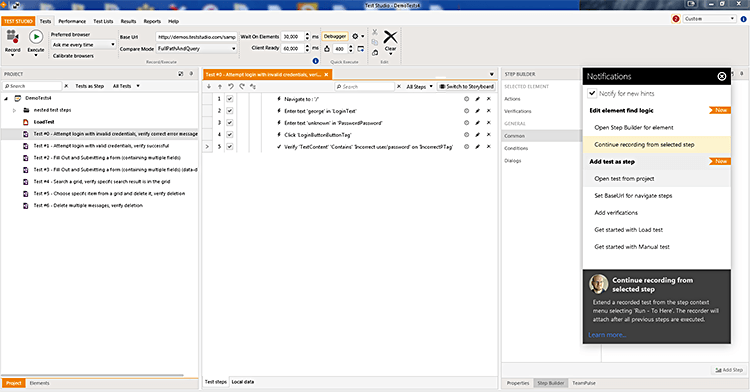Click the move step up arrow icon
Viewport: 750px width, 392px height.
[220, 87]
